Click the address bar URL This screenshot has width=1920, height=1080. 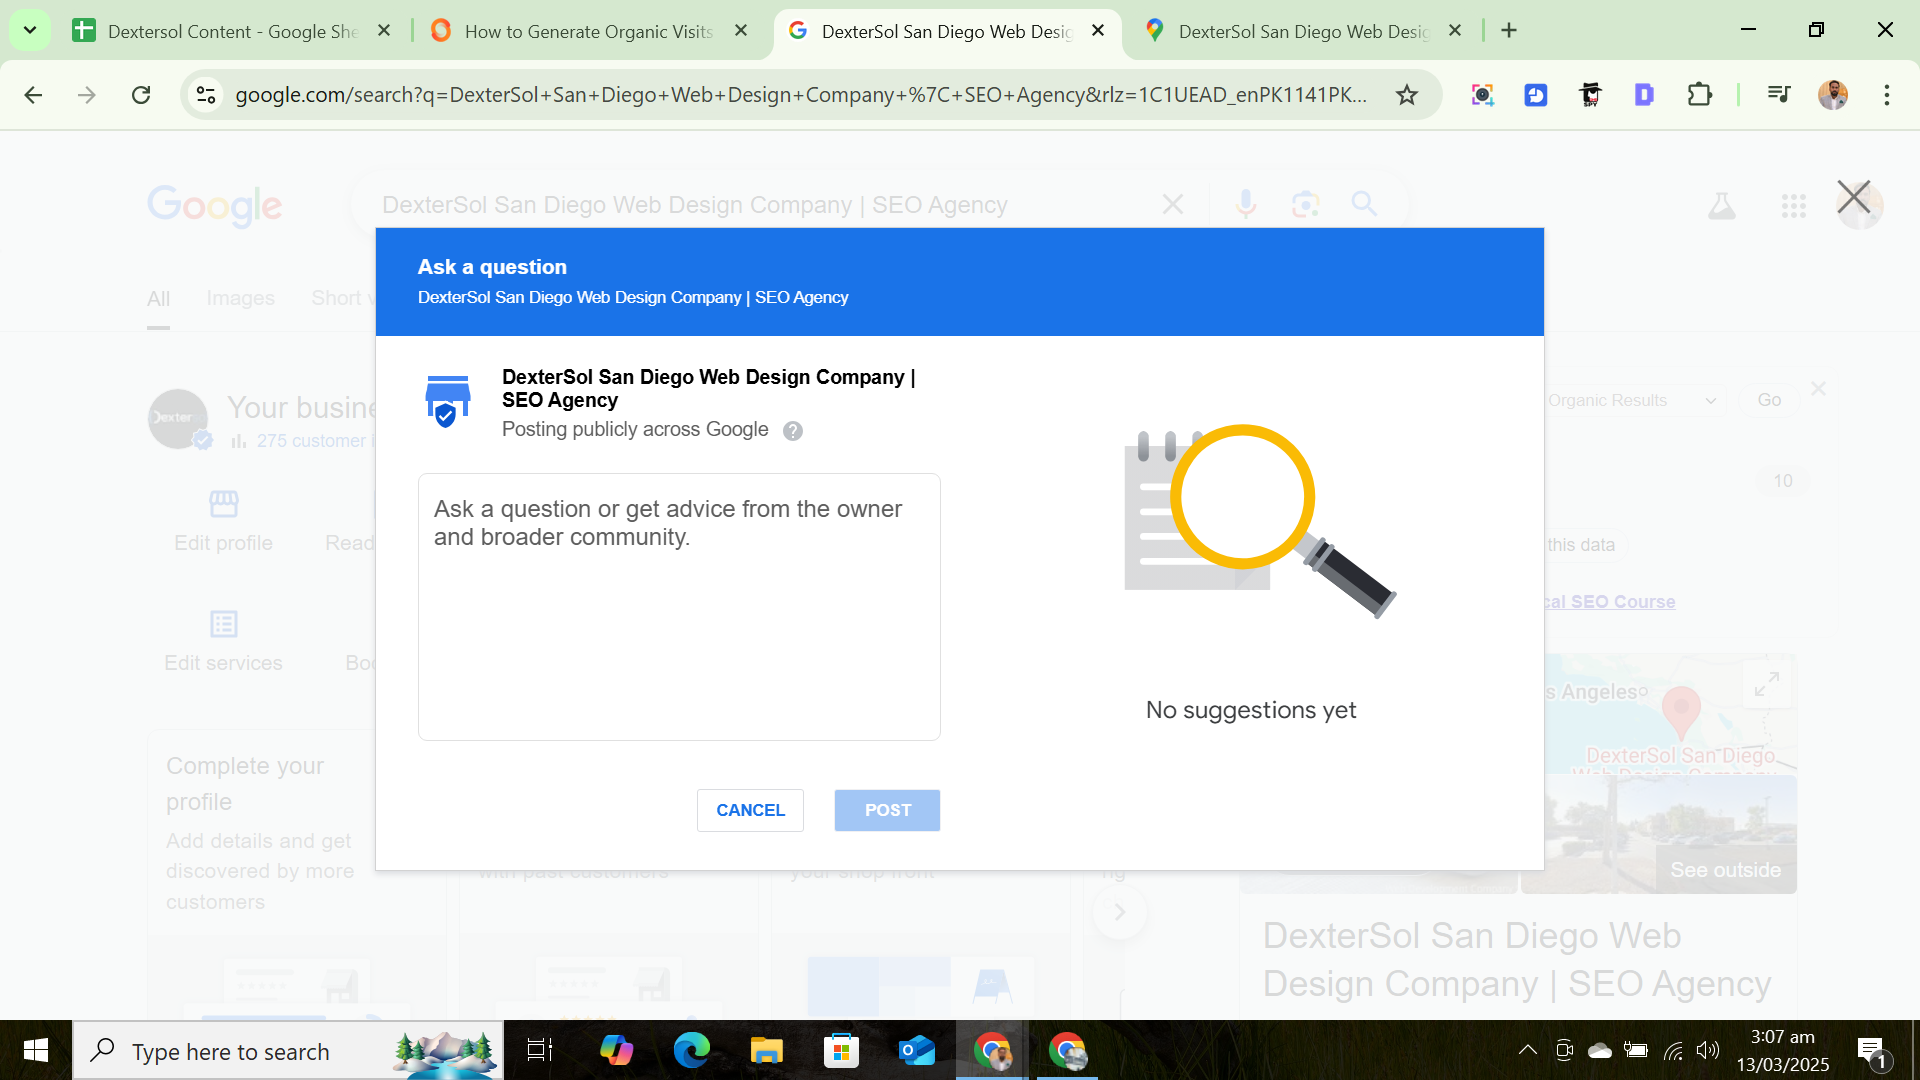(800, 95)
